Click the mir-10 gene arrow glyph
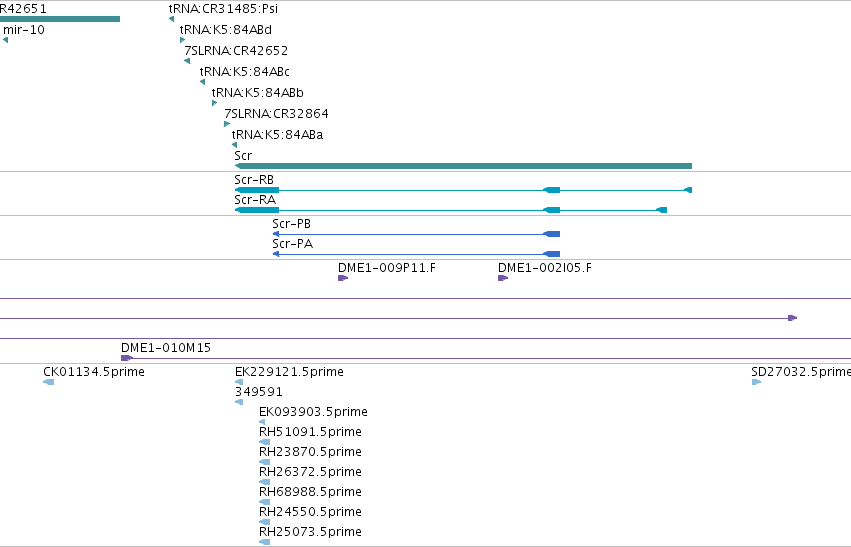 coord(5,40)
